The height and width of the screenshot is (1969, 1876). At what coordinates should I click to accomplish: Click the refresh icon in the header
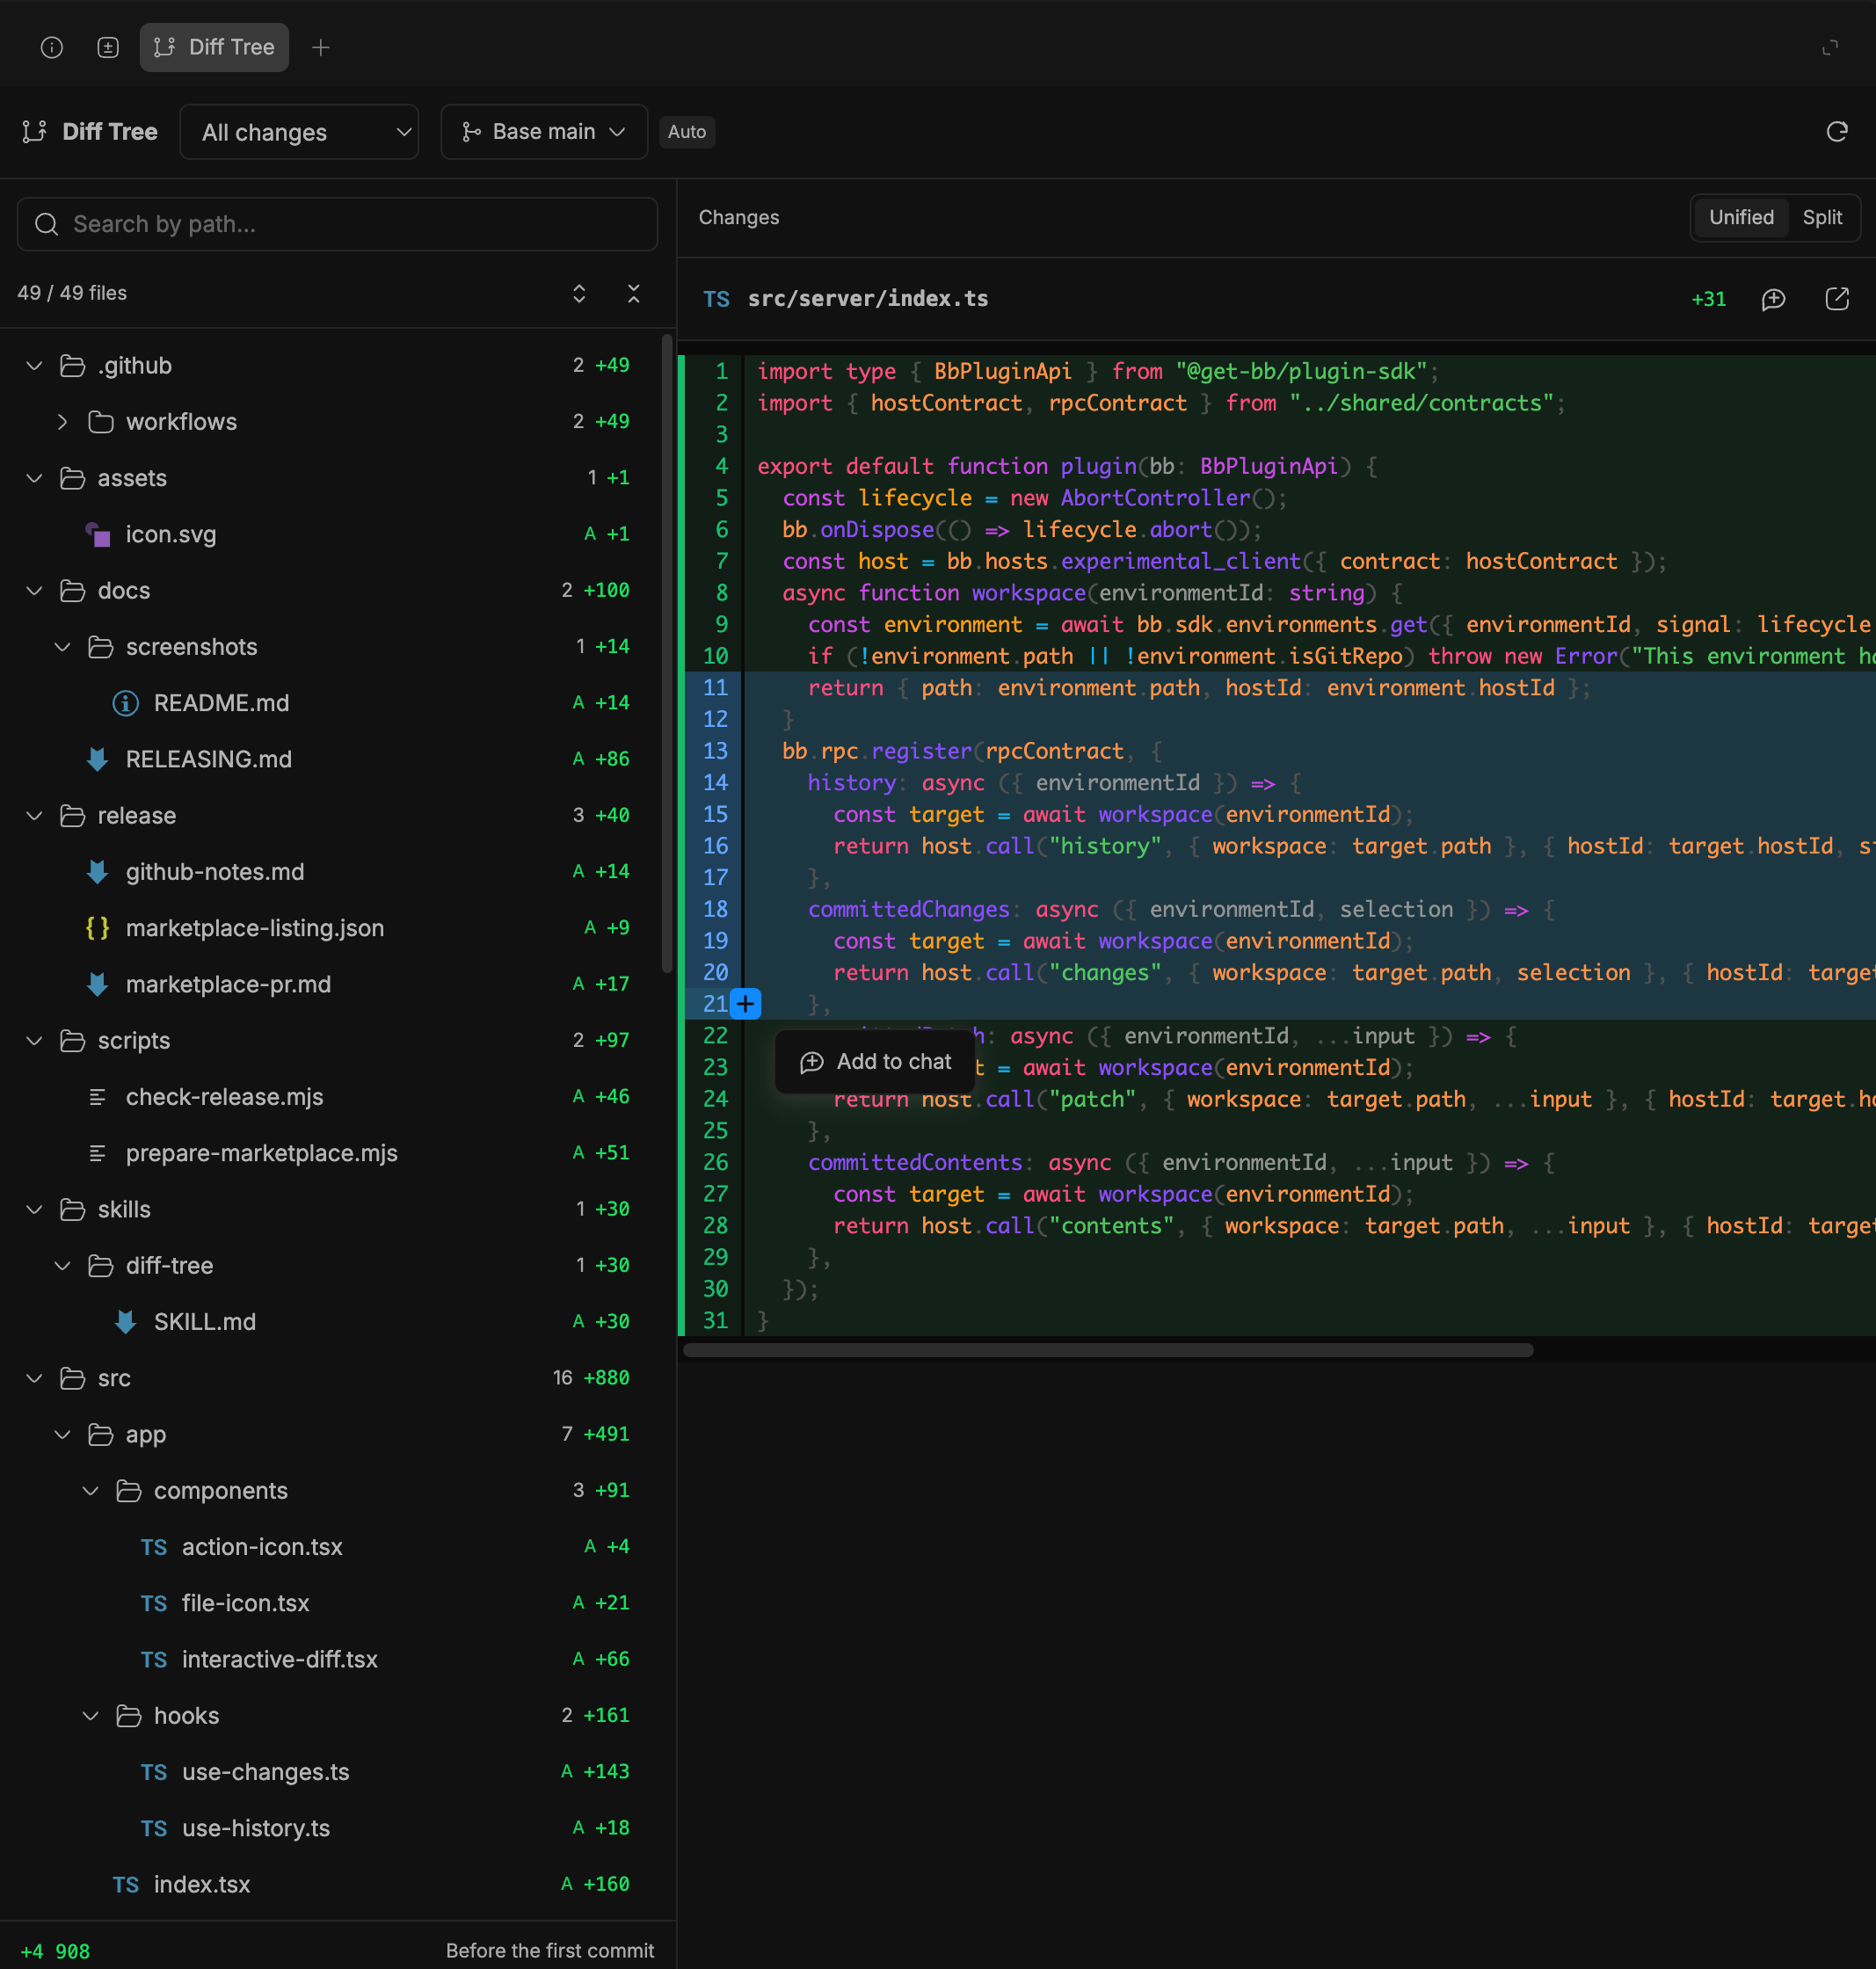pos(1836,132)
